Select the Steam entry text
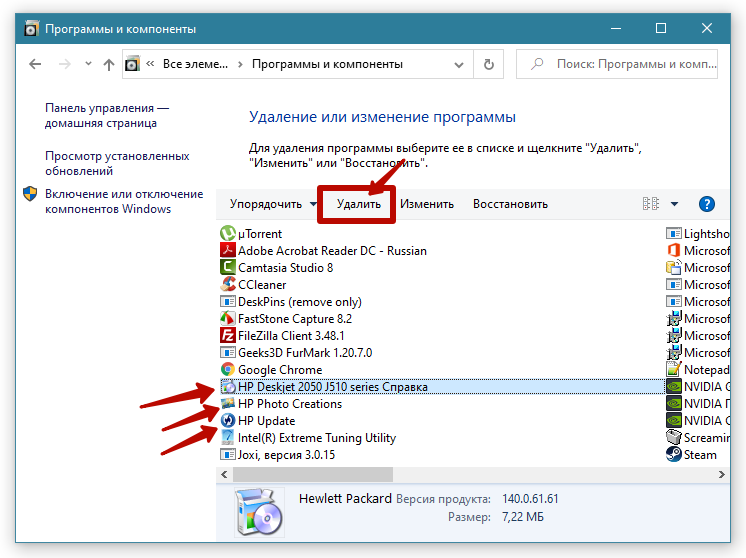The image size is (746, 558). (x=700, y=455)
